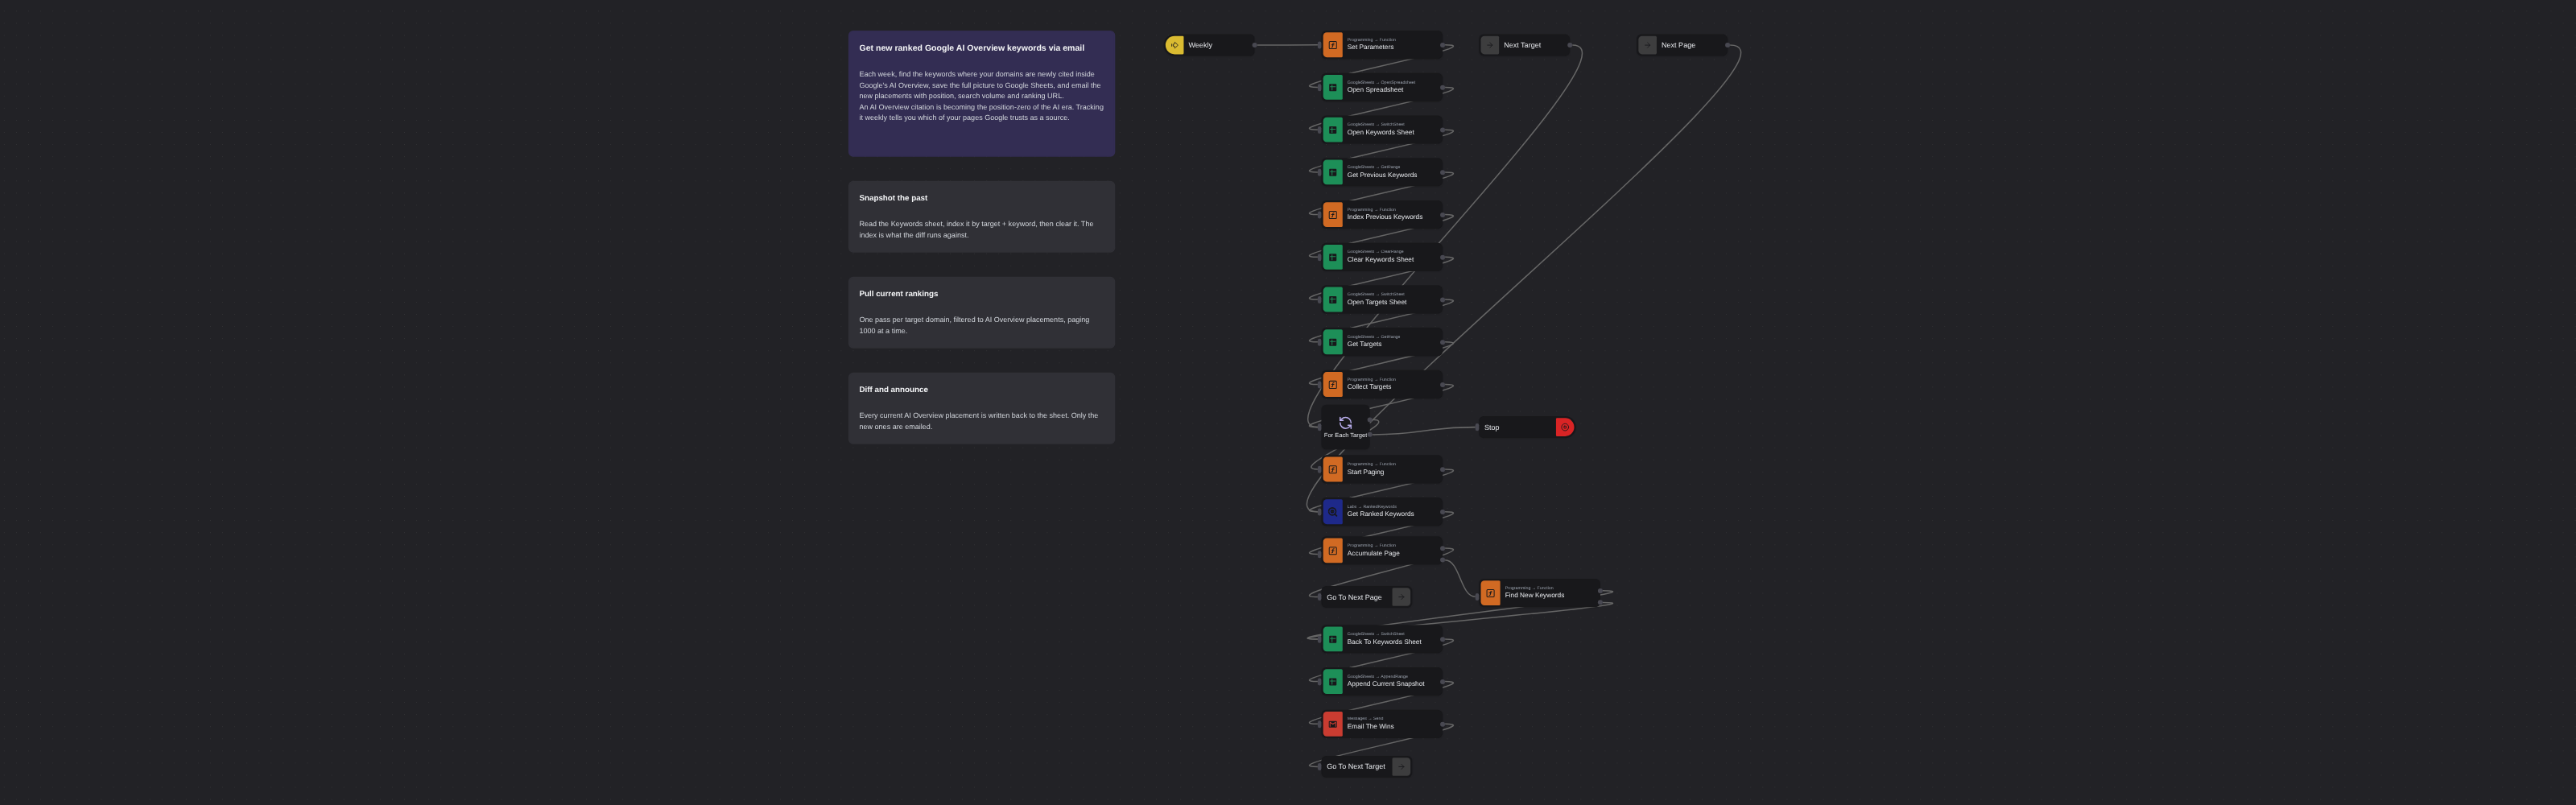2576x805 pixels.
Task: Select the Set Parameters function icon
Action: pyautogui.click(x=1332, y=45)
